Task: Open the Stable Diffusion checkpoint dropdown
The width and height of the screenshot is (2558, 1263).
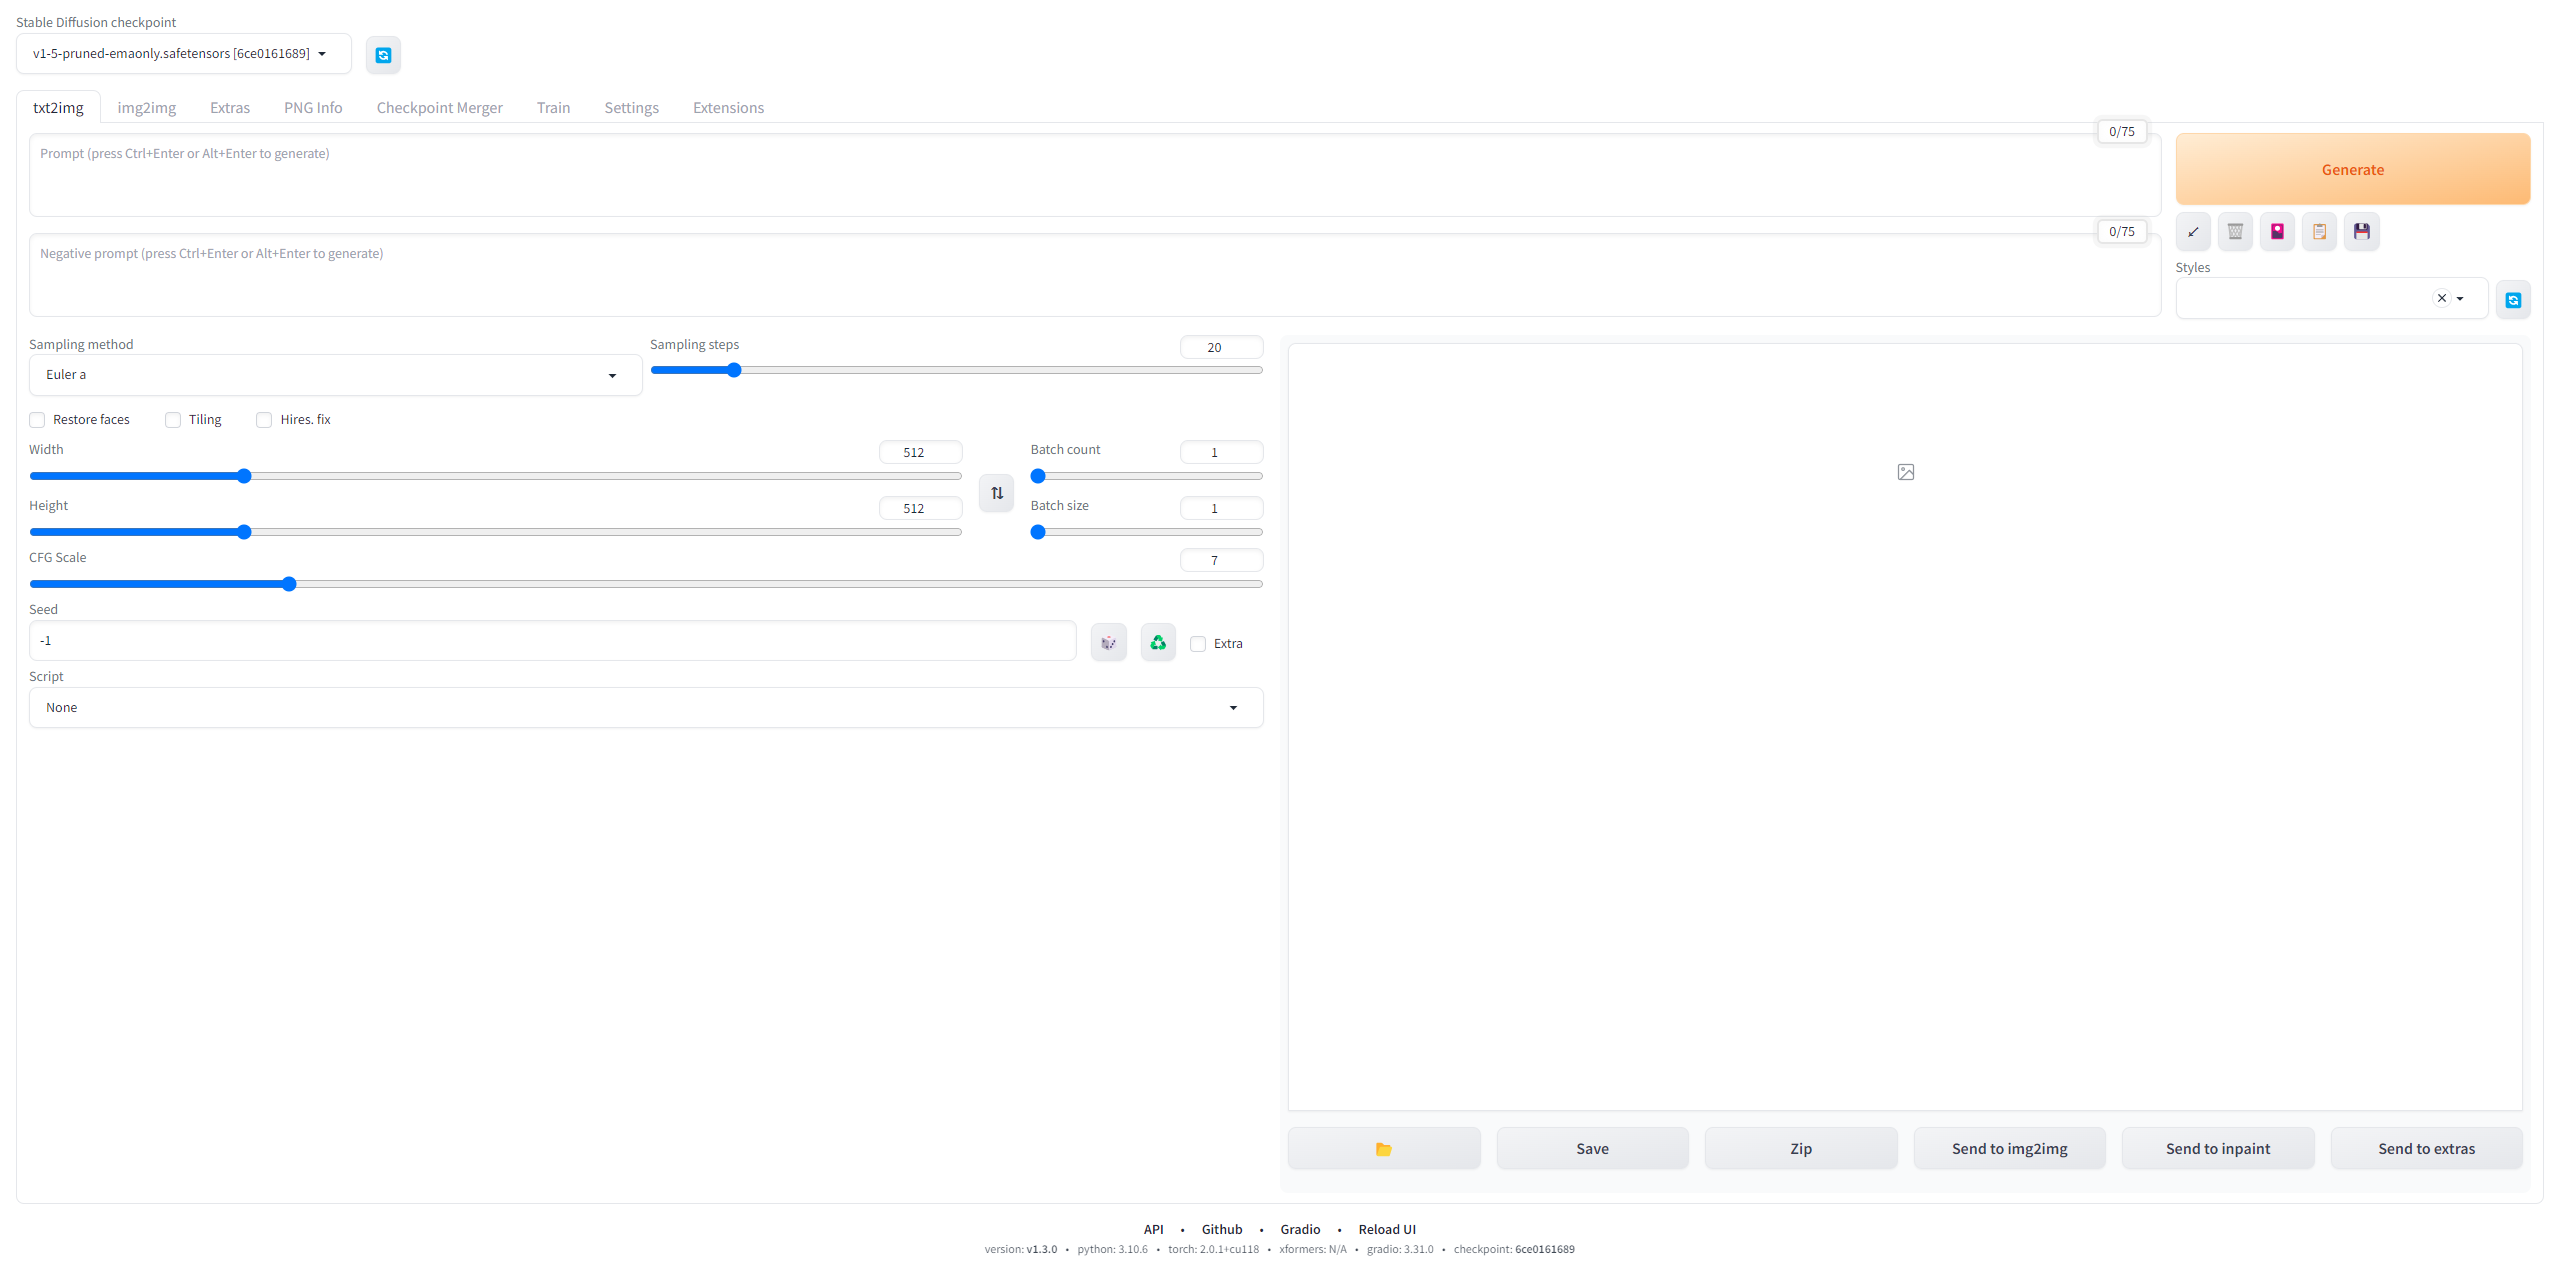Action: (x=183, y=54)
